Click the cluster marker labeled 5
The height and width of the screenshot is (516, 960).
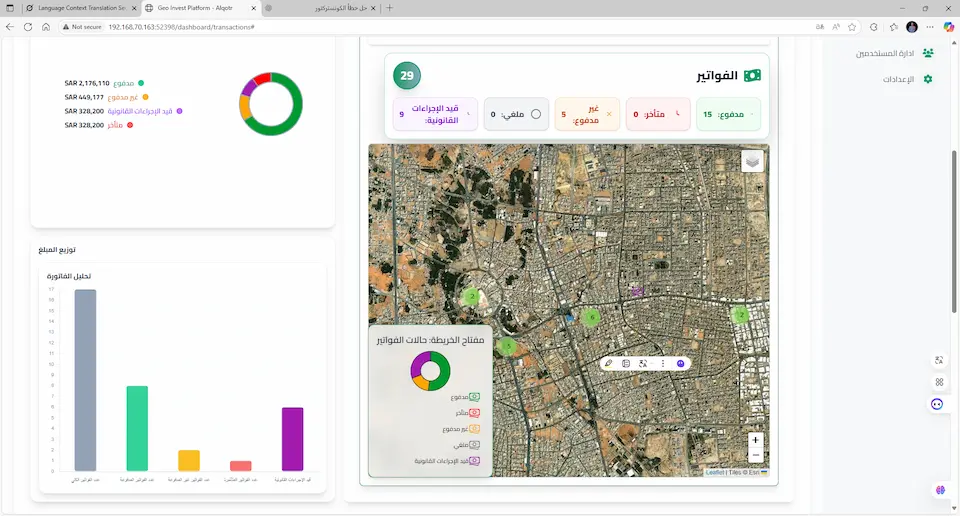click(x=508, y=346)
